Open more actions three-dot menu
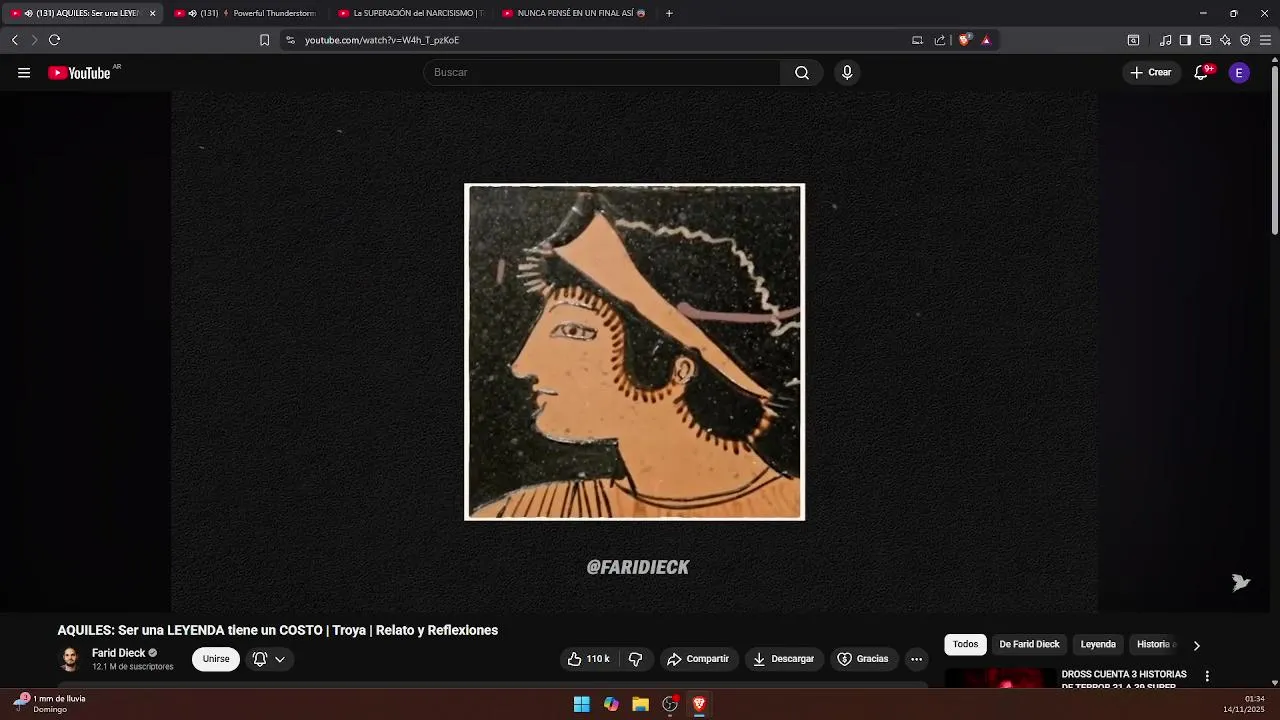The height and width of the screenshot is (720, 1280). 916,659
